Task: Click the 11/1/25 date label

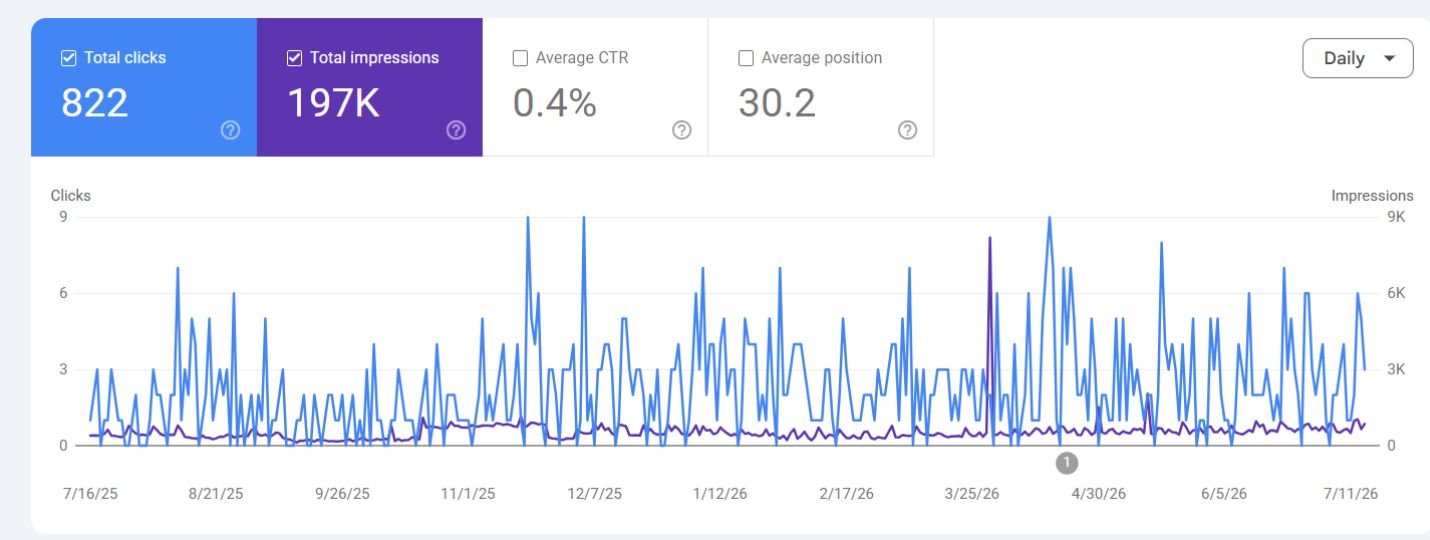Action: coord(468,494)
